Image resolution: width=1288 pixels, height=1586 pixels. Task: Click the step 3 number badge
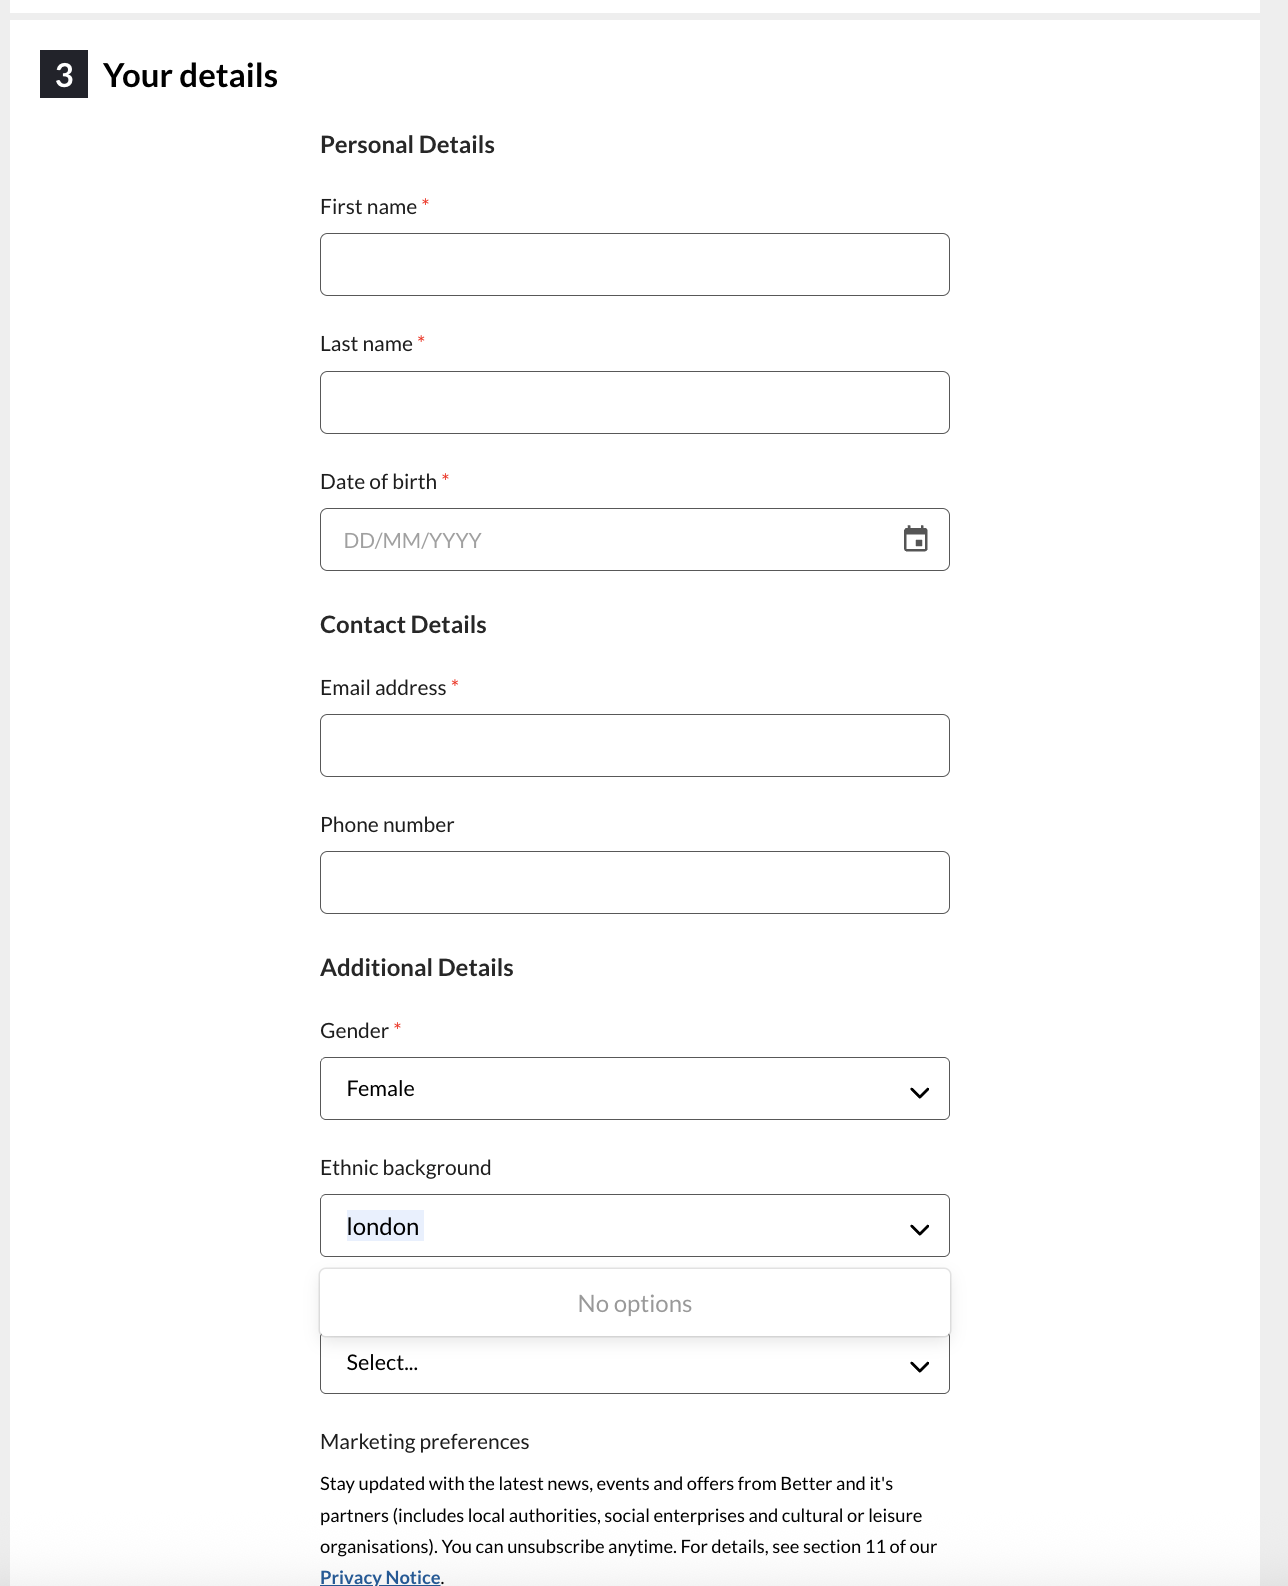[64, 74]
